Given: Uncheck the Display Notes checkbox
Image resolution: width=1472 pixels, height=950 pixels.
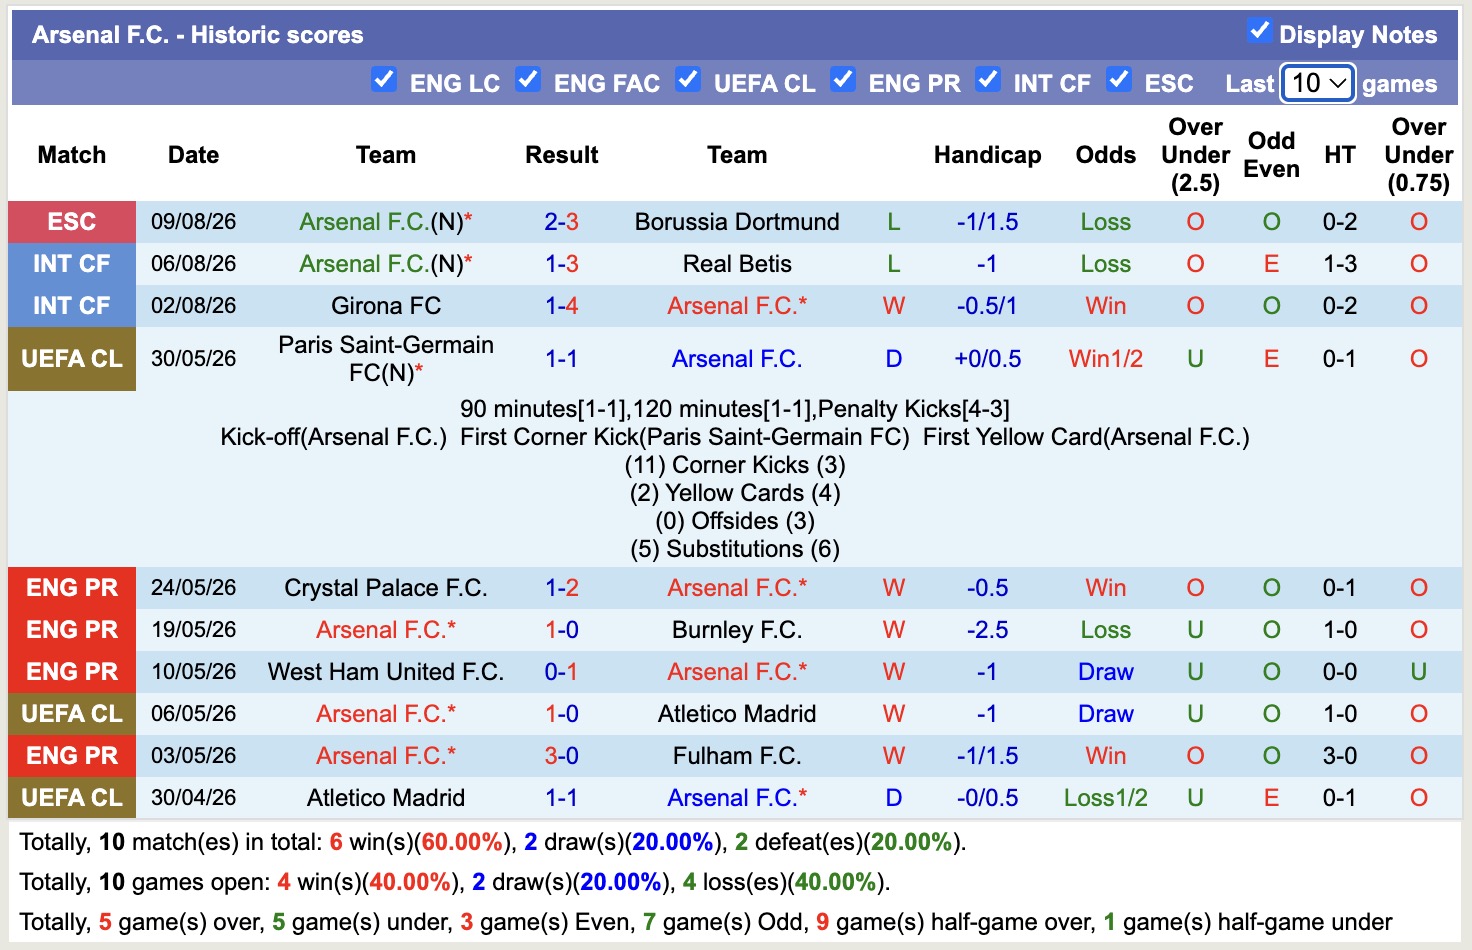Looking at the screenshot, I should 1260,31.
